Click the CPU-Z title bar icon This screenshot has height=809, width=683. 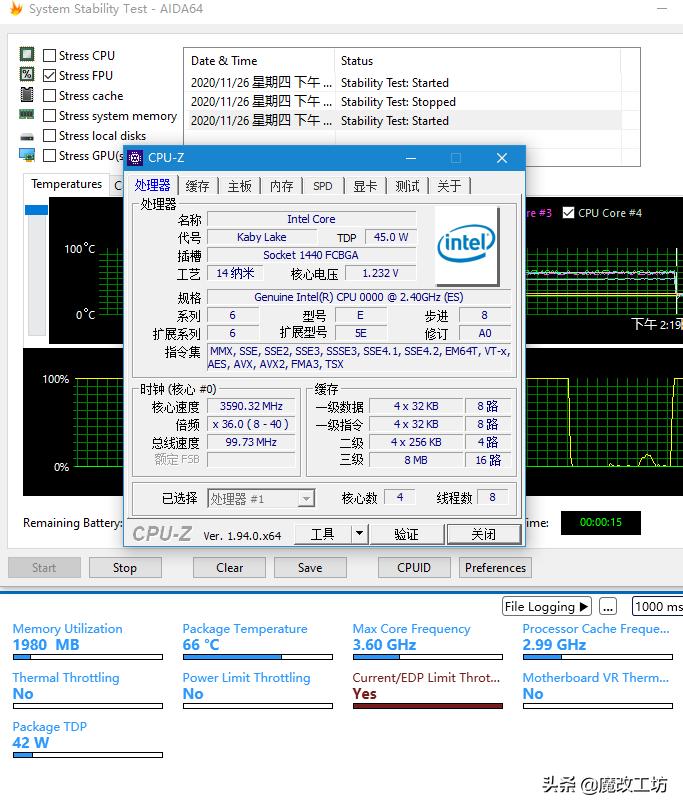135,158
